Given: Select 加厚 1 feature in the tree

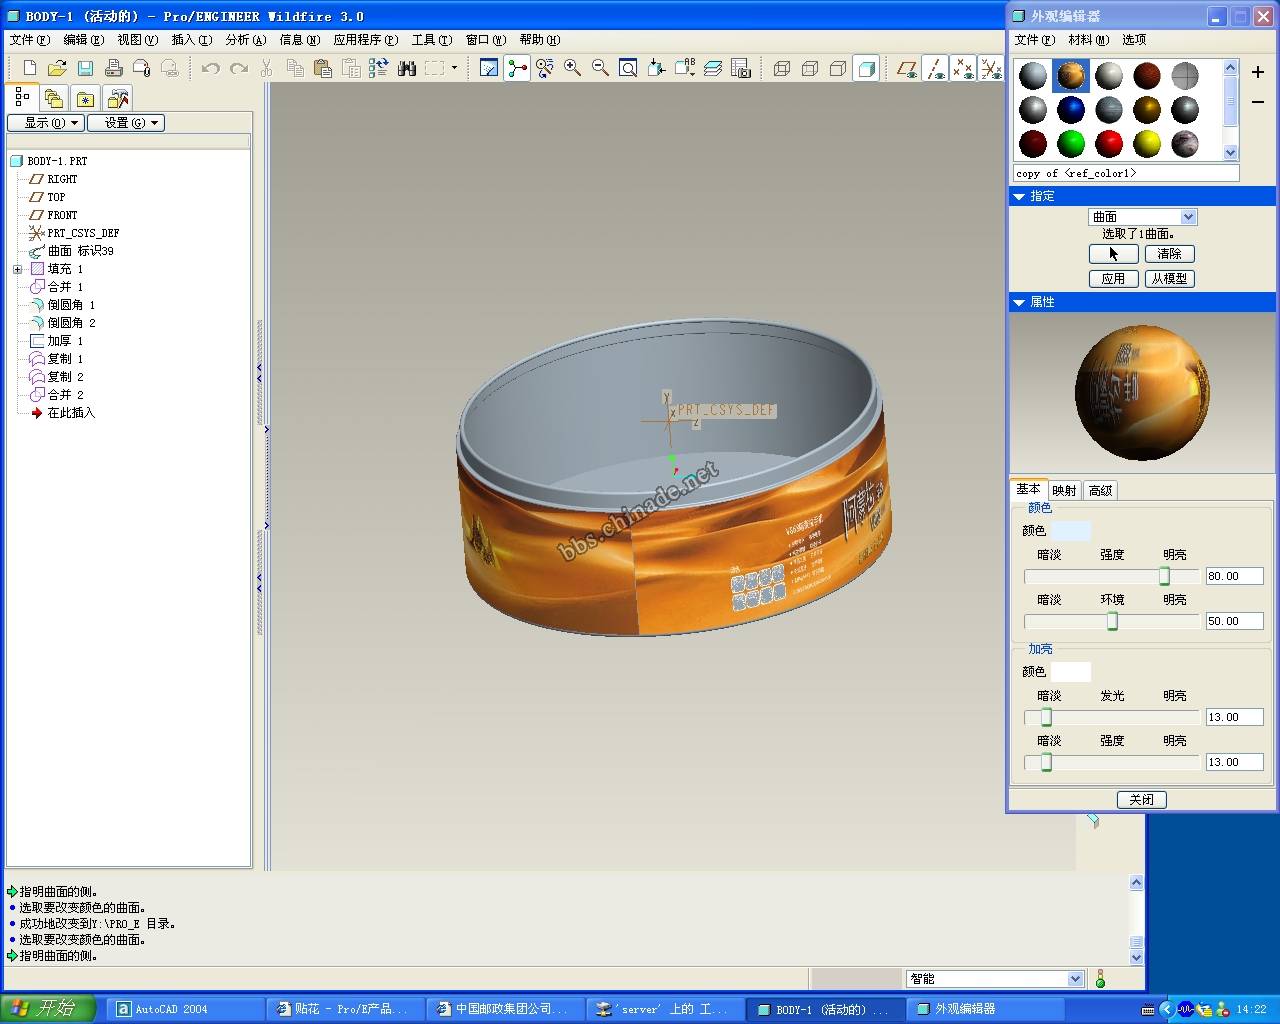Looking at the screenshot, I should pos(57,341).
